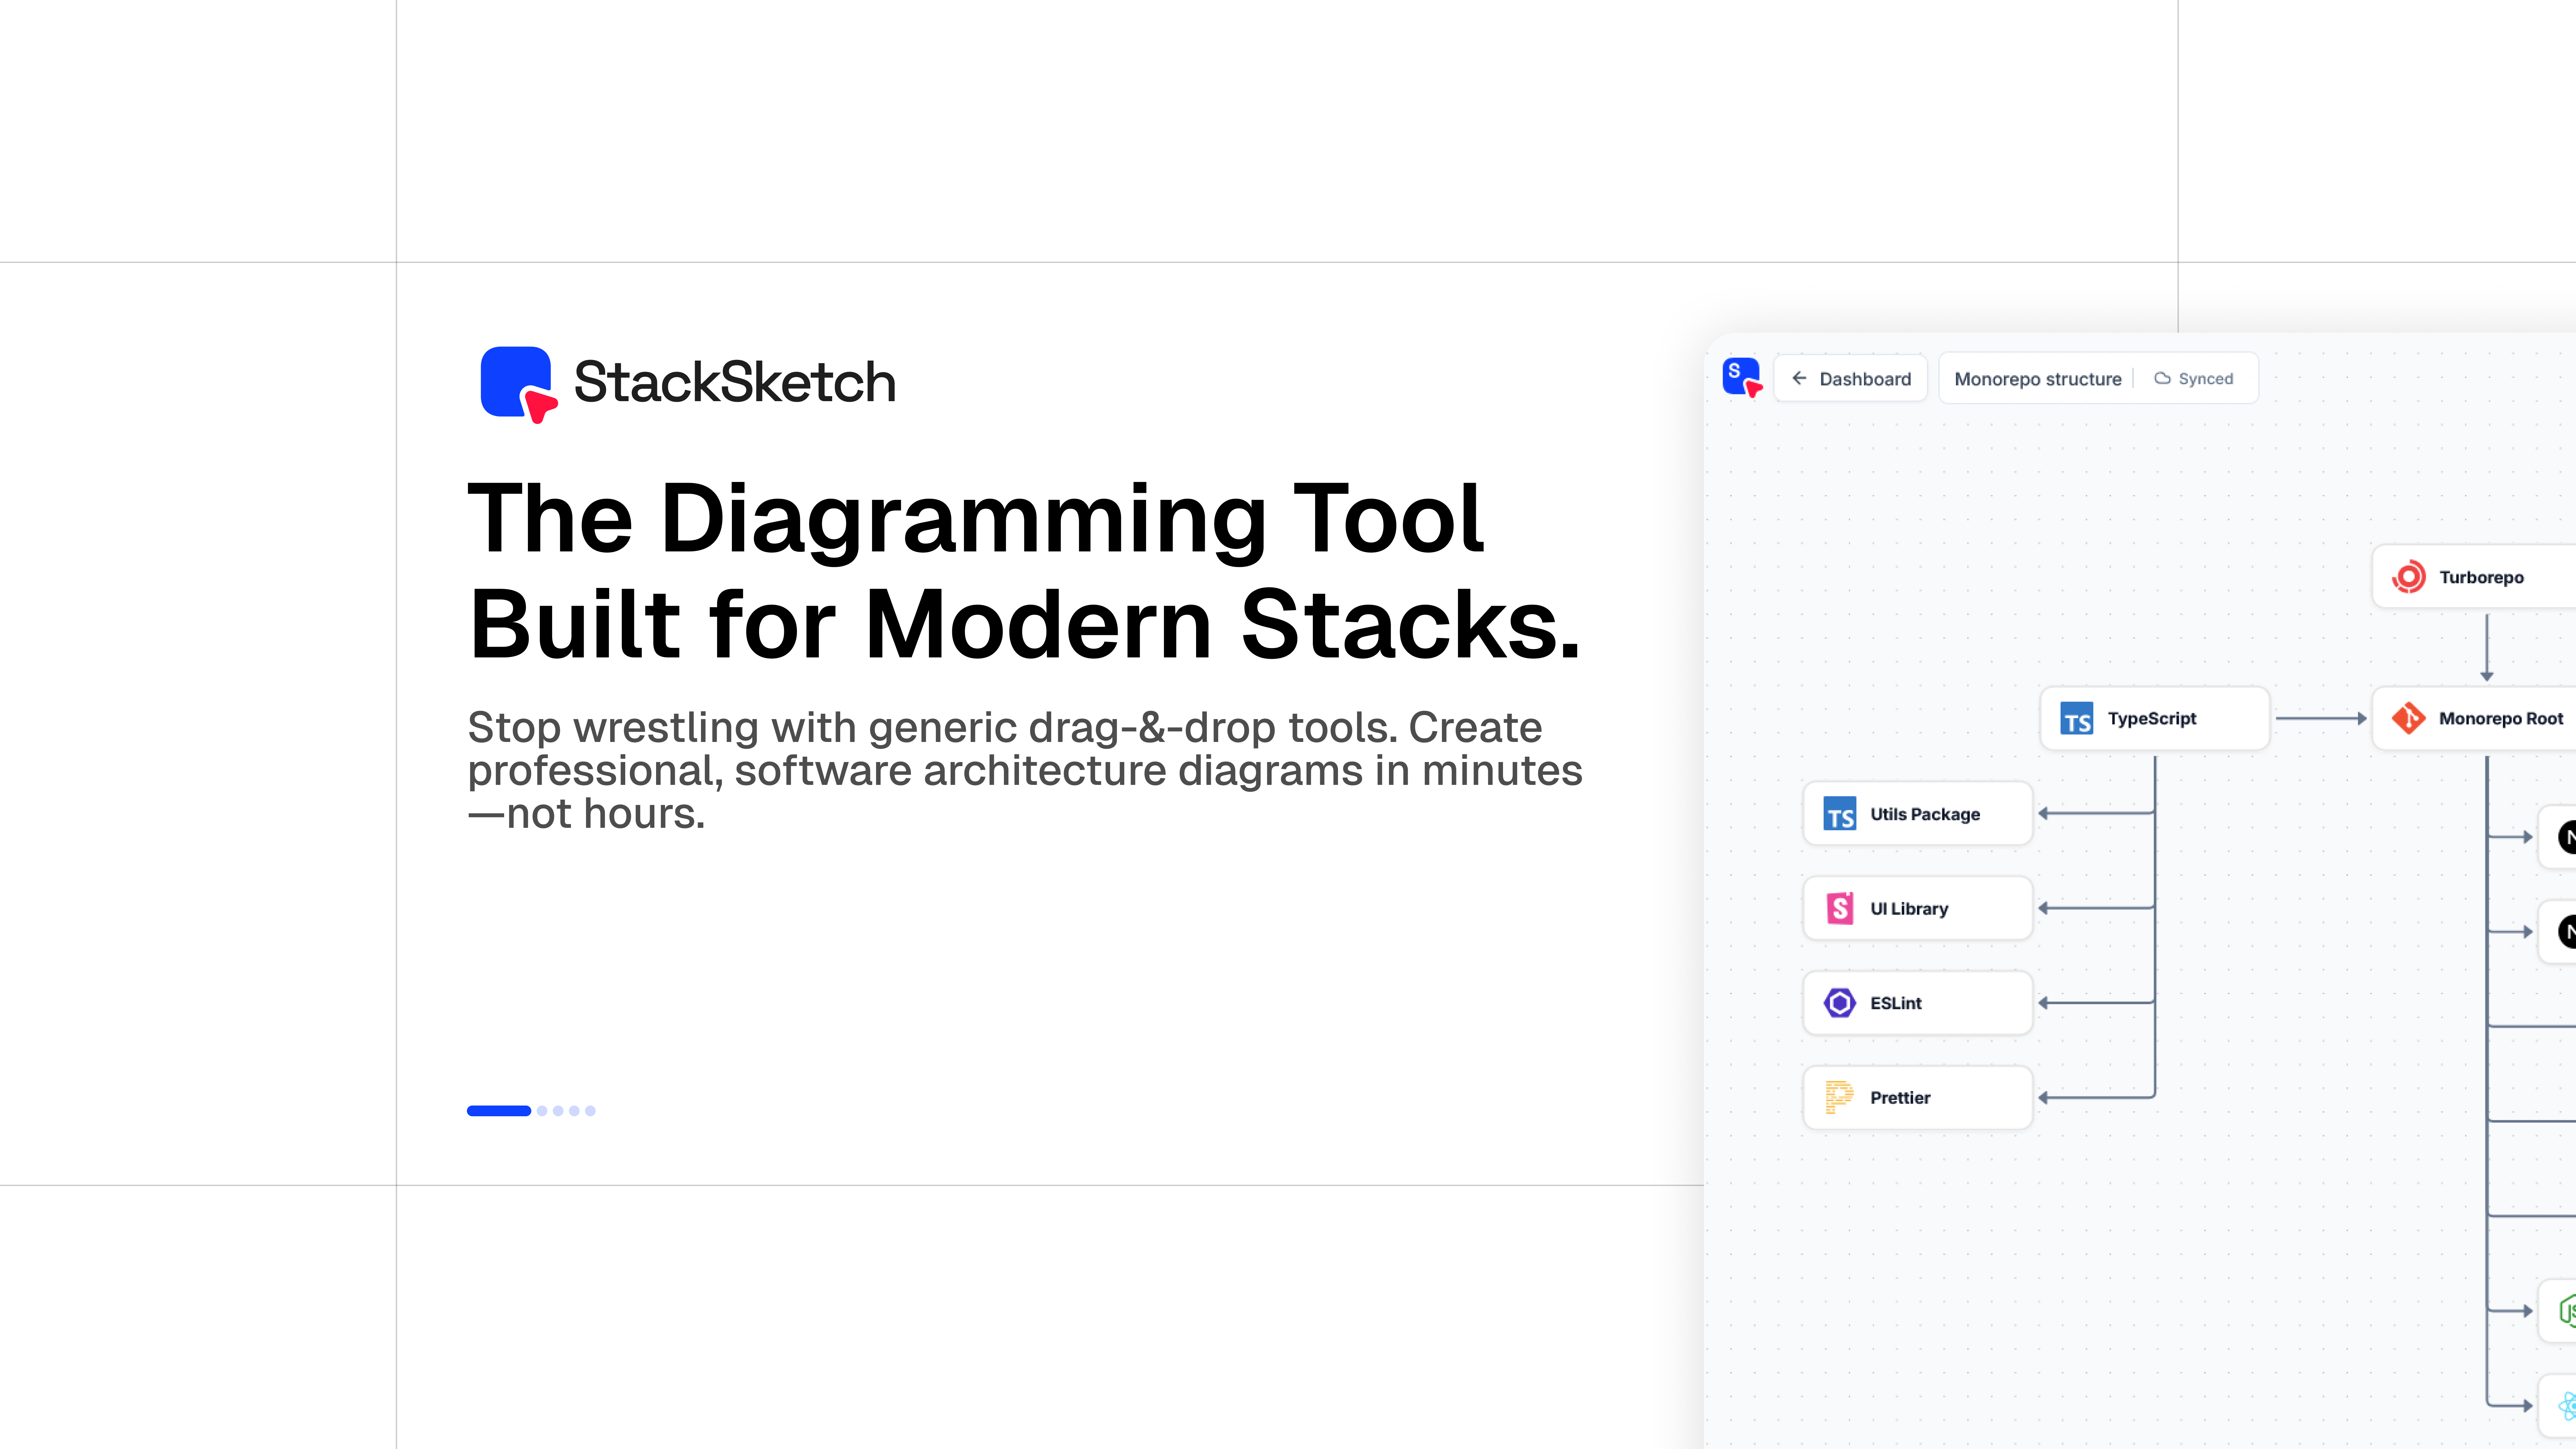This screenshot has width=2576, height=1449.
Task: Open the Dashboard view
Action: tap(1862, 378)
